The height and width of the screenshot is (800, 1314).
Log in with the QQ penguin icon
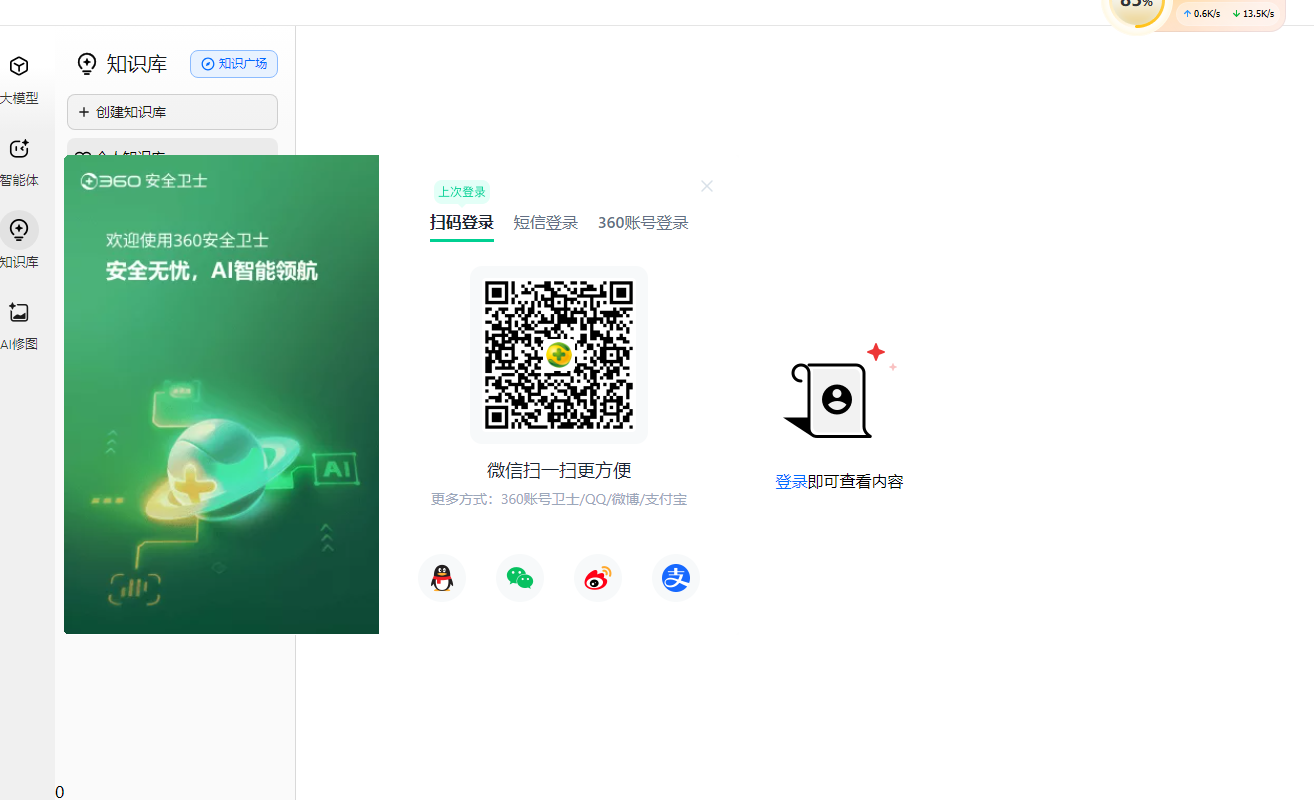coord(442,578)
